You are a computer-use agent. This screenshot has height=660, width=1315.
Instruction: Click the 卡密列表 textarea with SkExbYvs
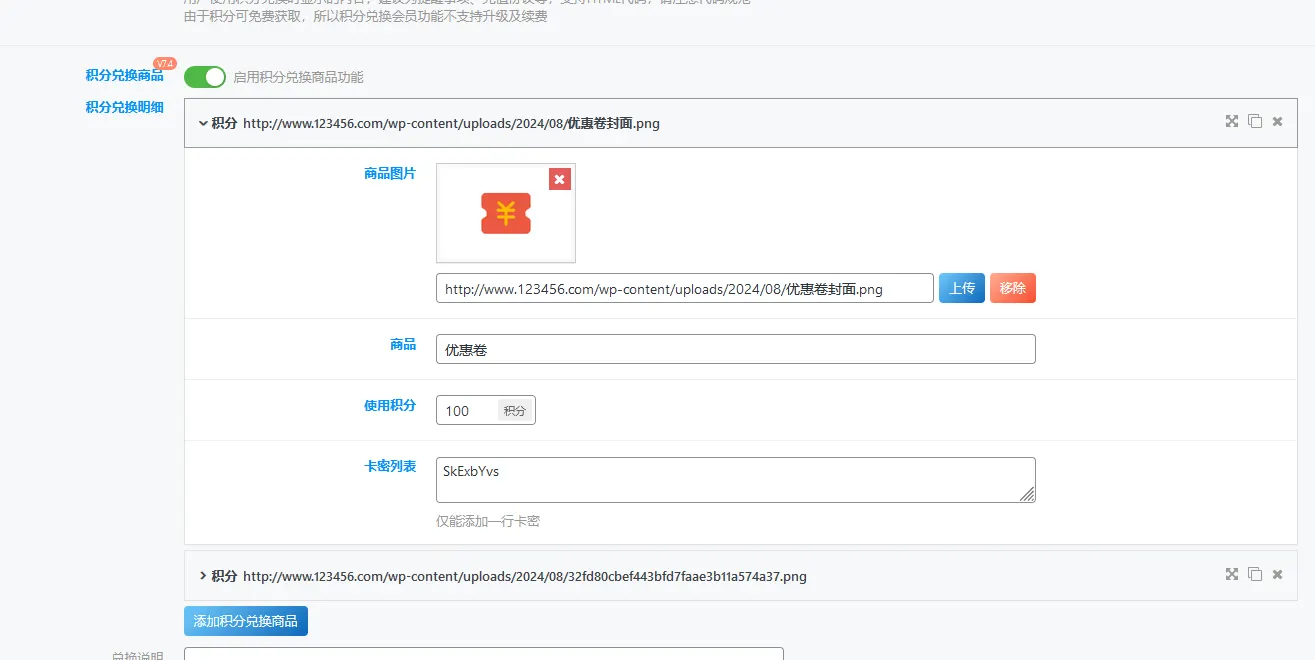[x=736, y=480]
